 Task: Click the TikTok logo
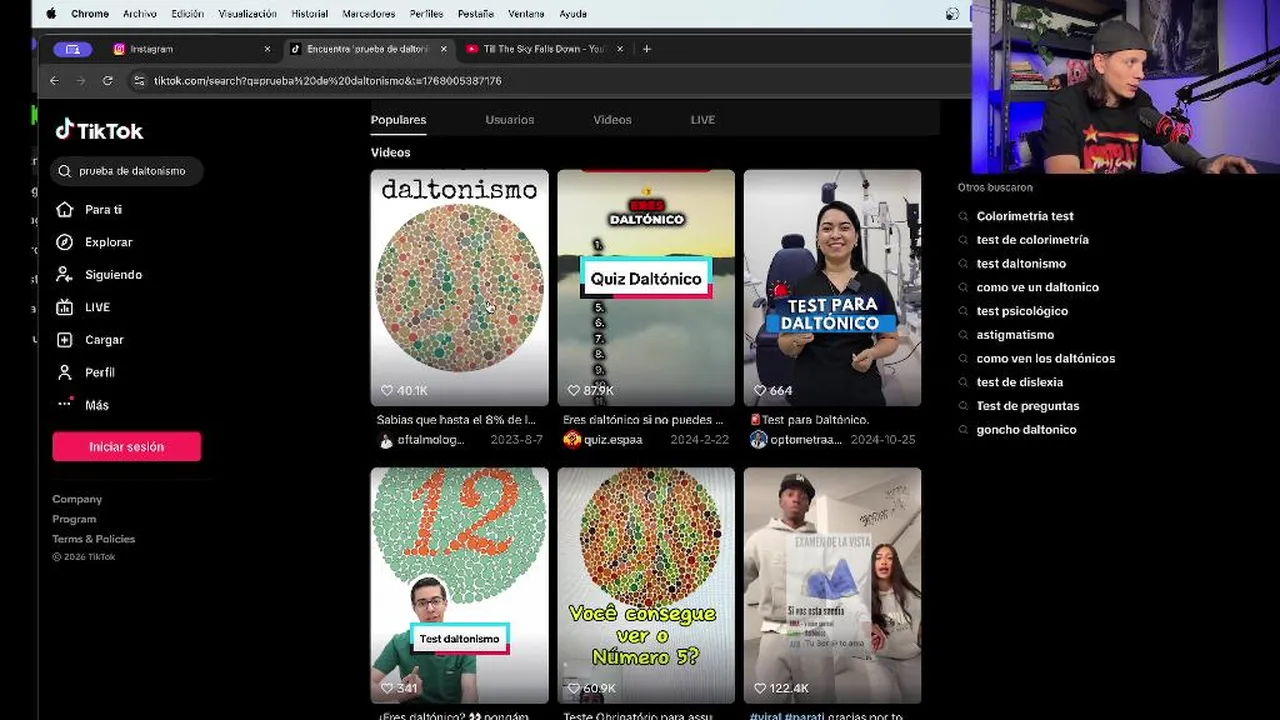(x=99, y=130)
